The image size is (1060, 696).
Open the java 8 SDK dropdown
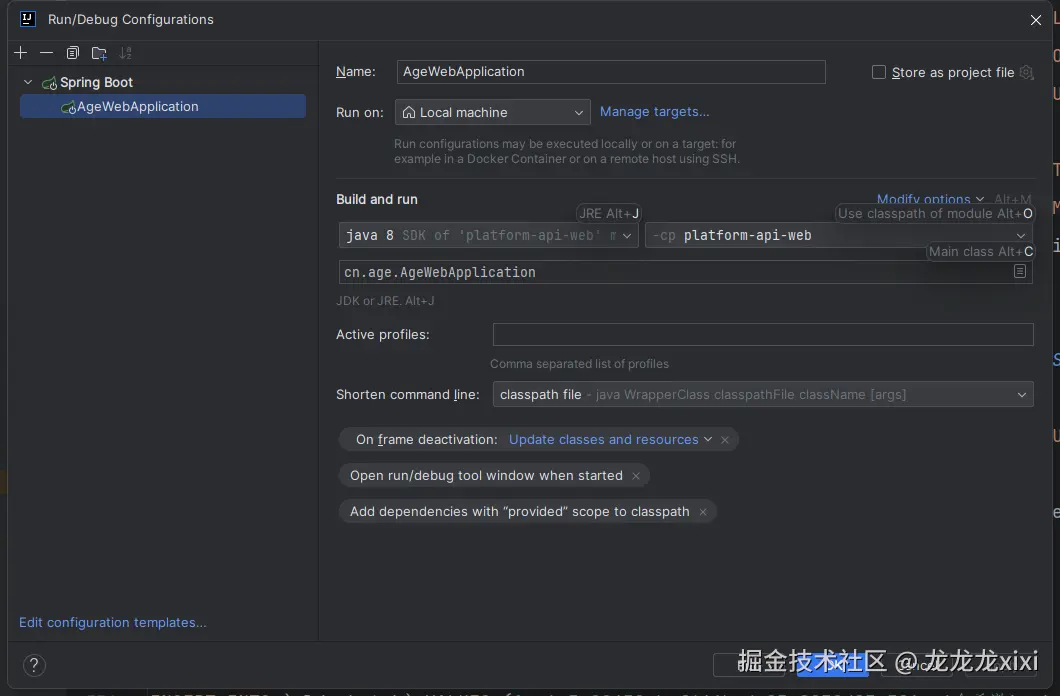pos(488,235)
